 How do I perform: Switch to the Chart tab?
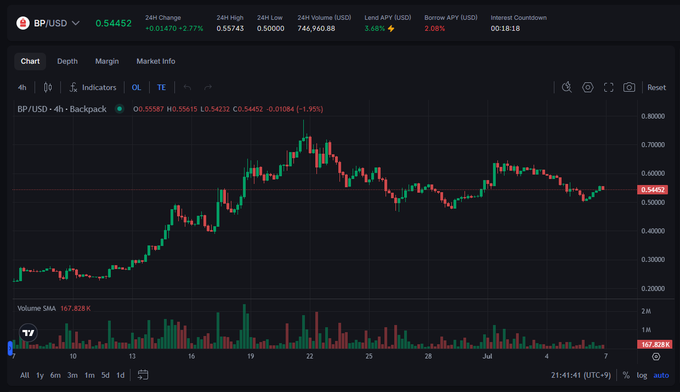coord(30,61)
